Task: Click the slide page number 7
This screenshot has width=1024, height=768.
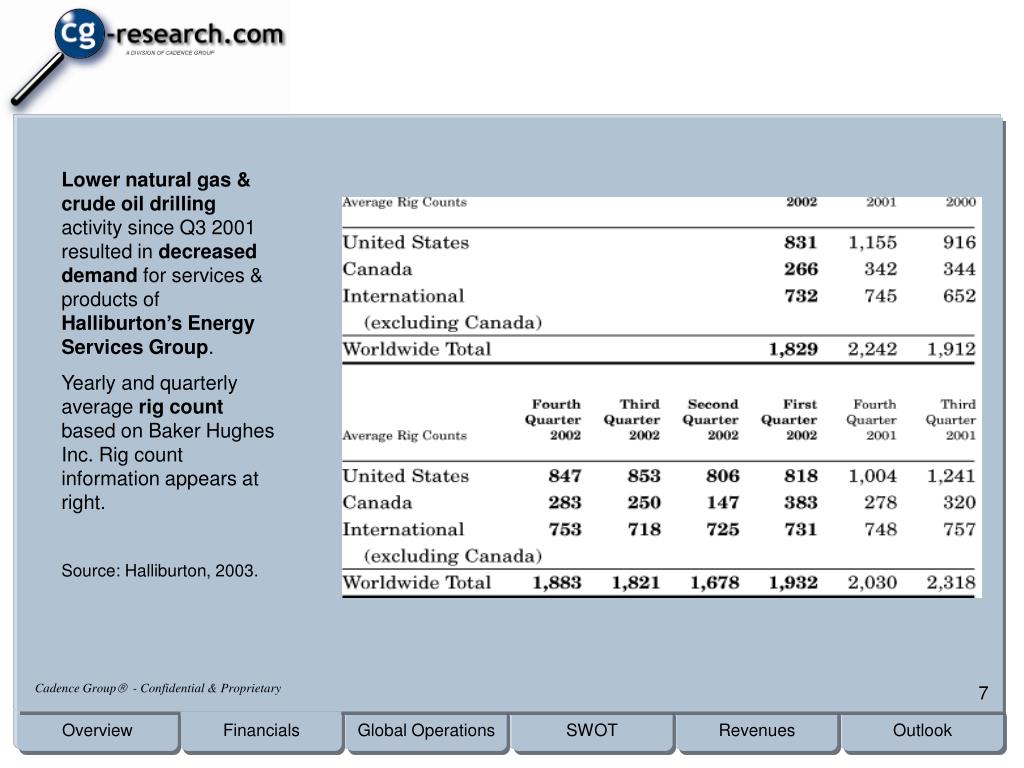Action: click(984, 693)
